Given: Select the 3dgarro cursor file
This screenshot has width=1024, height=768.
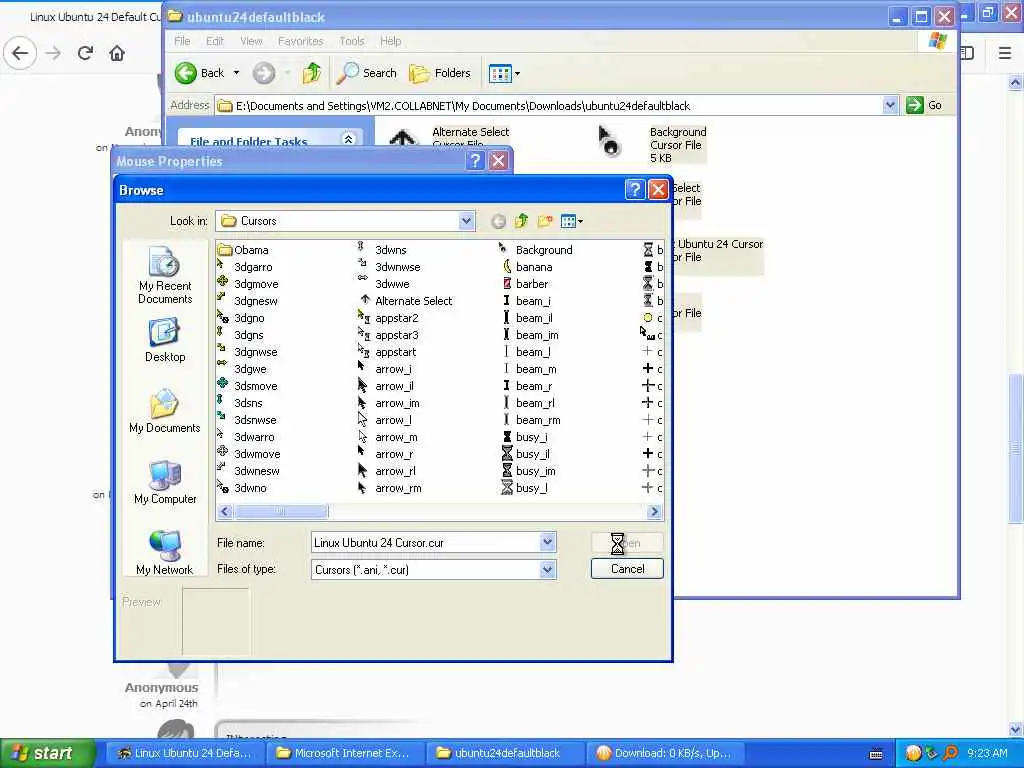Looking at the screenshot, I should tap(245, 266).
